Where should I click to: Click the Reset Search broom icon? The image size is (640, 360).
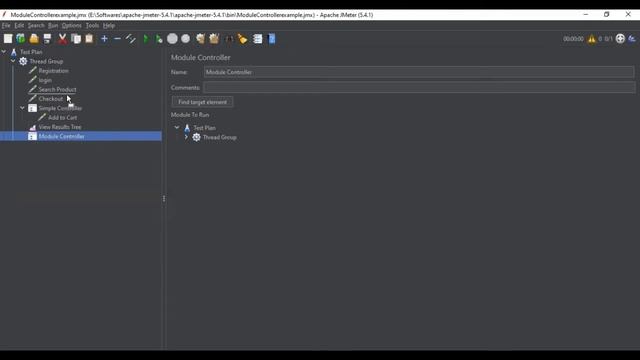click(x=243, y=39)
